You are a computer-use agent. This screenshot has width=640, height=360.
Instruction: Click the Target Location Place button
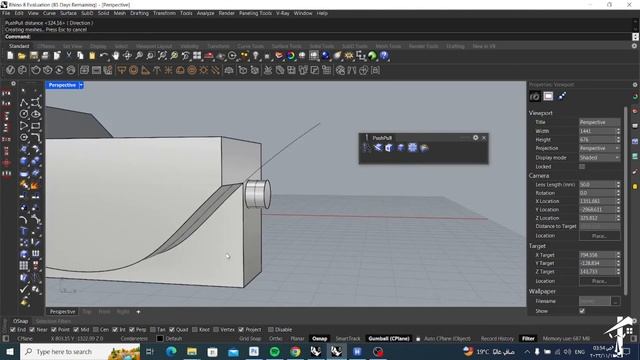coord(599,281)
